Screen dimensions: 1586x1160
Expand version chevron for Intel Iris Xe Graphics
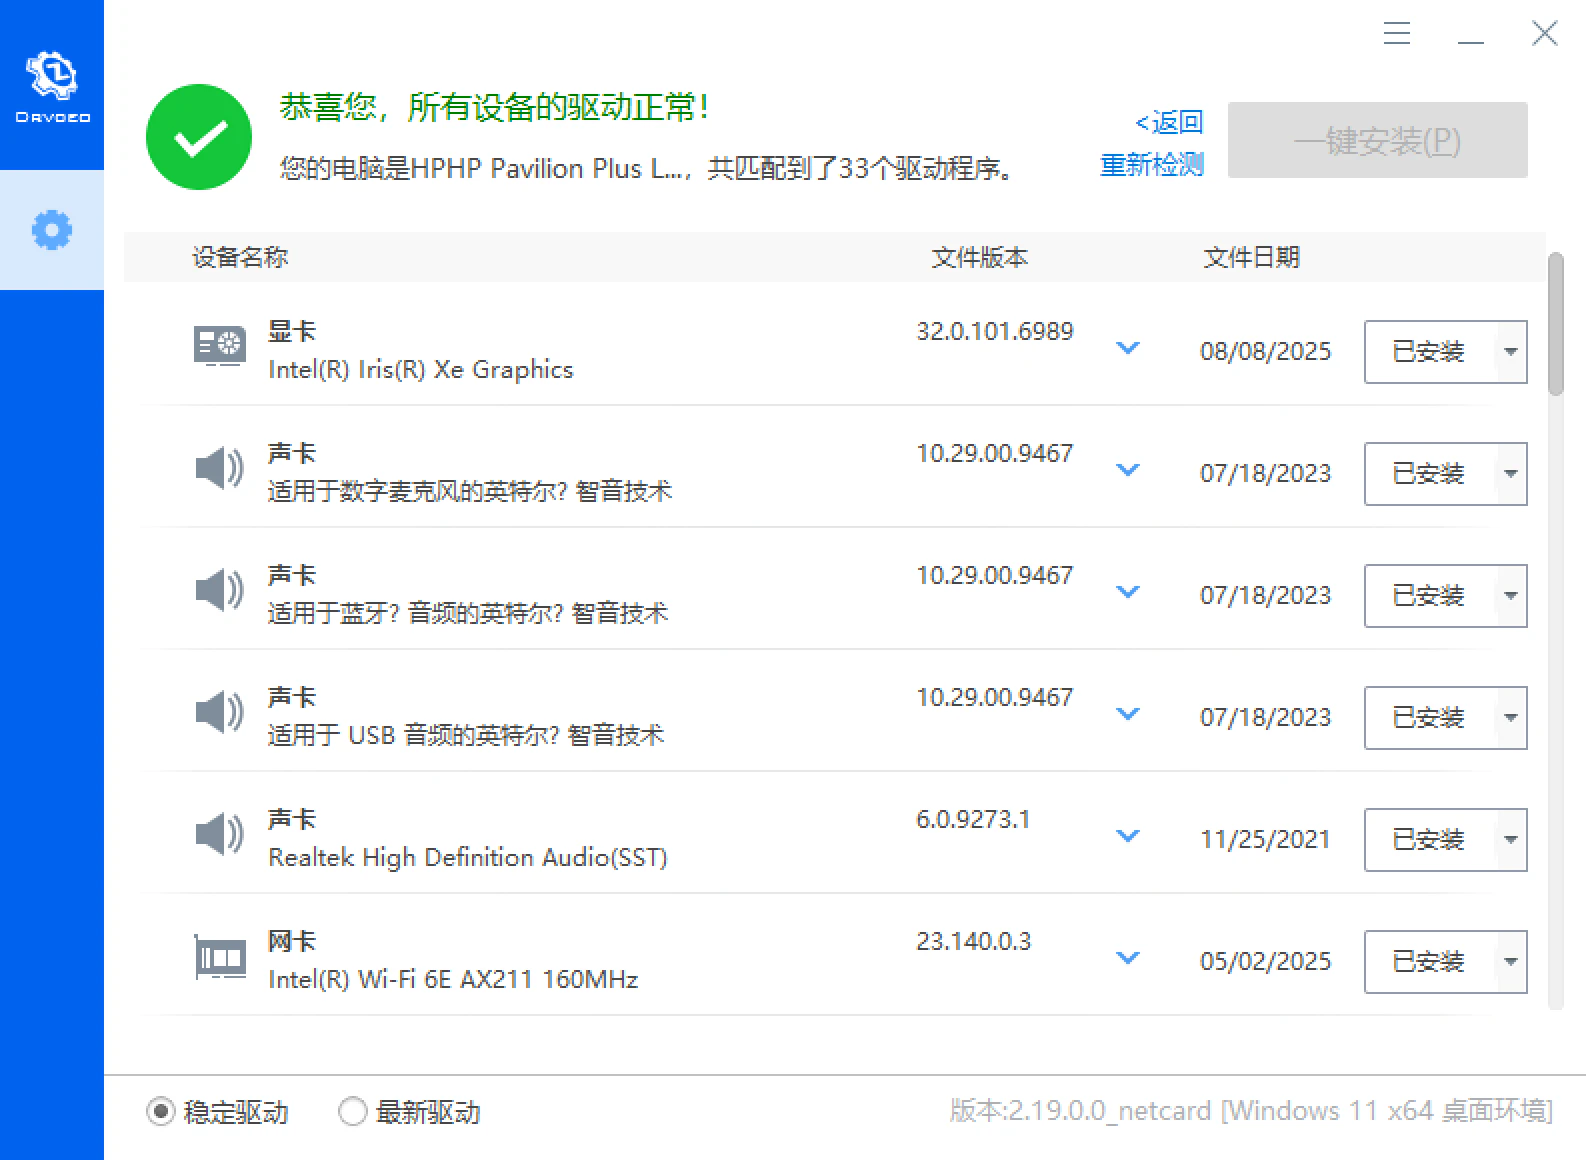click(x=1128, y=348)
